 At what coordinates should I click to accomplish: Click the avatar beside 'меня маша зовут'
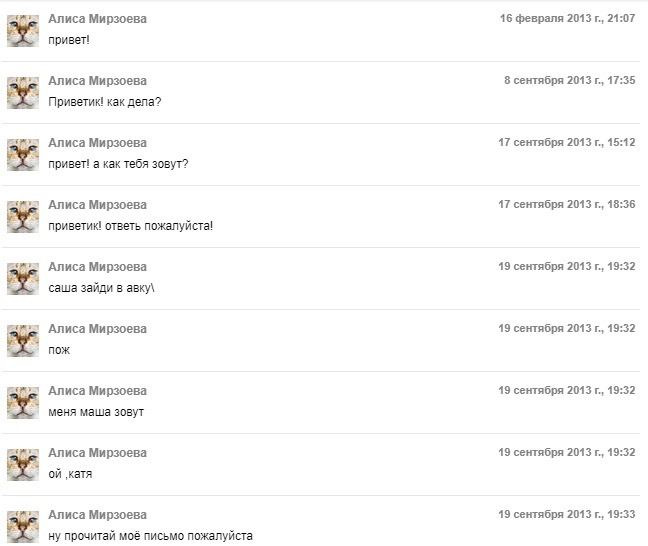(23, 403)
